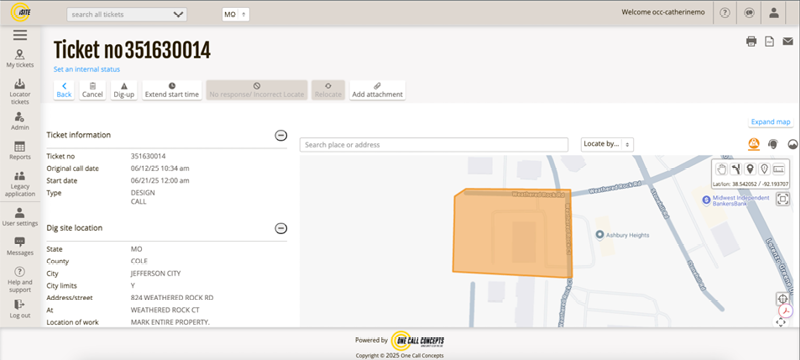800x360 pixels.
Task: Select the pan hand tool on the map
Action: [x=721, y=169]
